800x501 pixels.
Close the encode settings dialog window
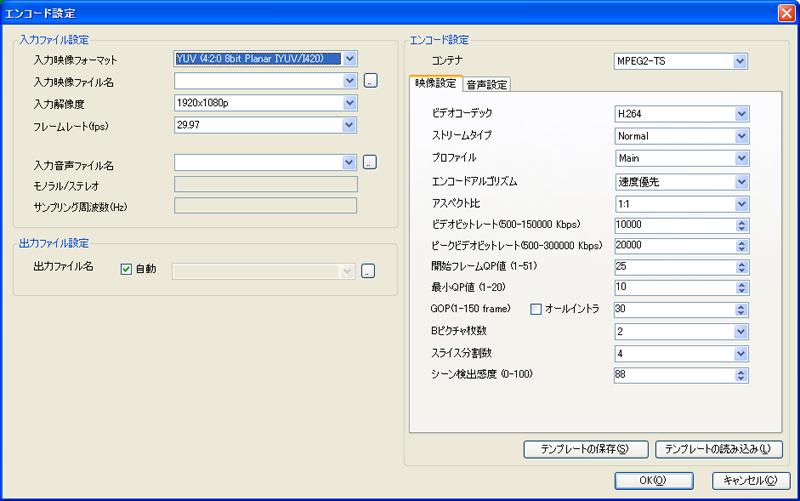(x=786, y=12)
